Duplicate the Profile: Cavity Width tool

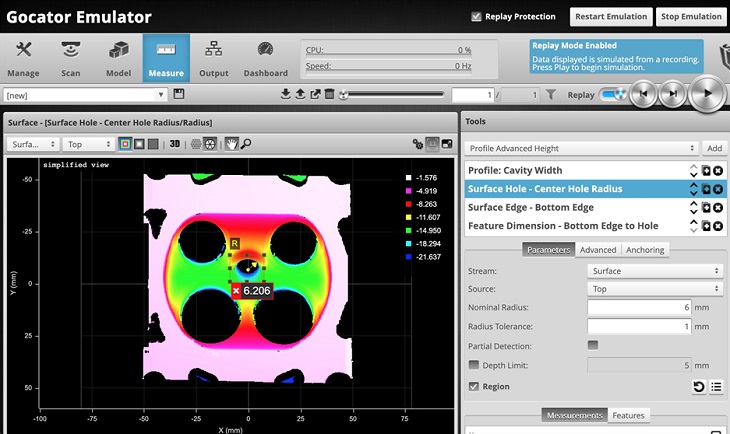pos(706,170)
